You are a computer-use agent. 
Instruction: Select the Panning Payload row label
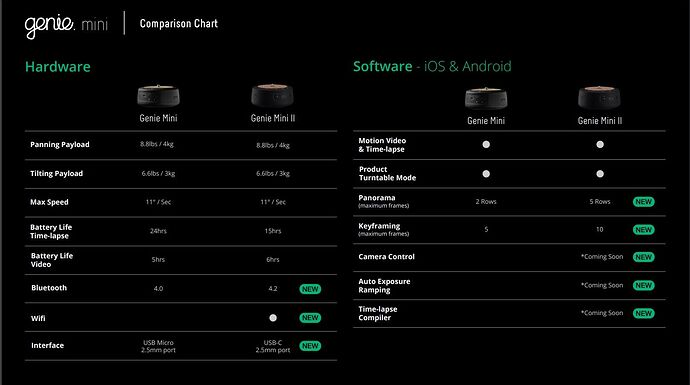pos(60,145)
